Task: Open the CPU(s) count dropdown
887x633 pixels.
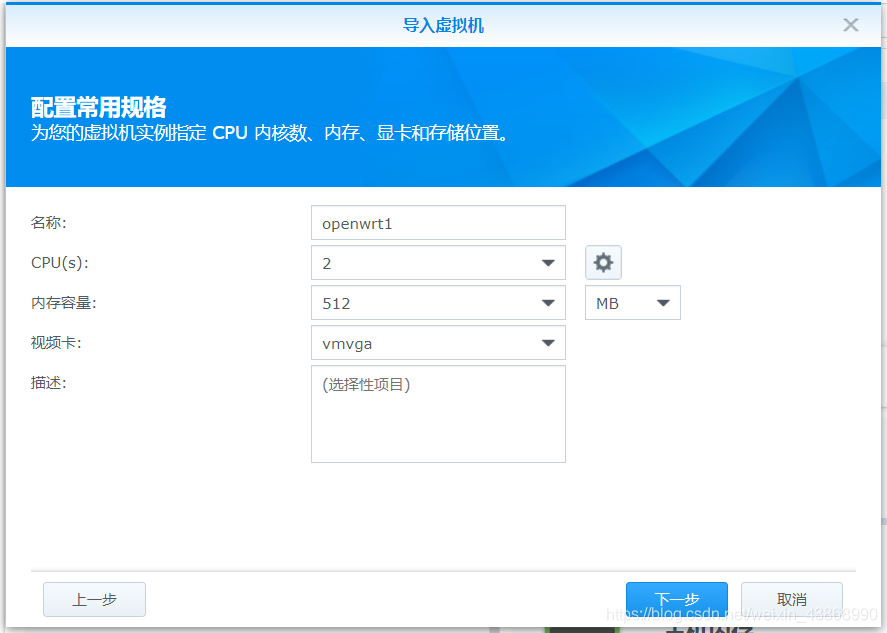Action: pyautogui.click(x=438, y=262)
